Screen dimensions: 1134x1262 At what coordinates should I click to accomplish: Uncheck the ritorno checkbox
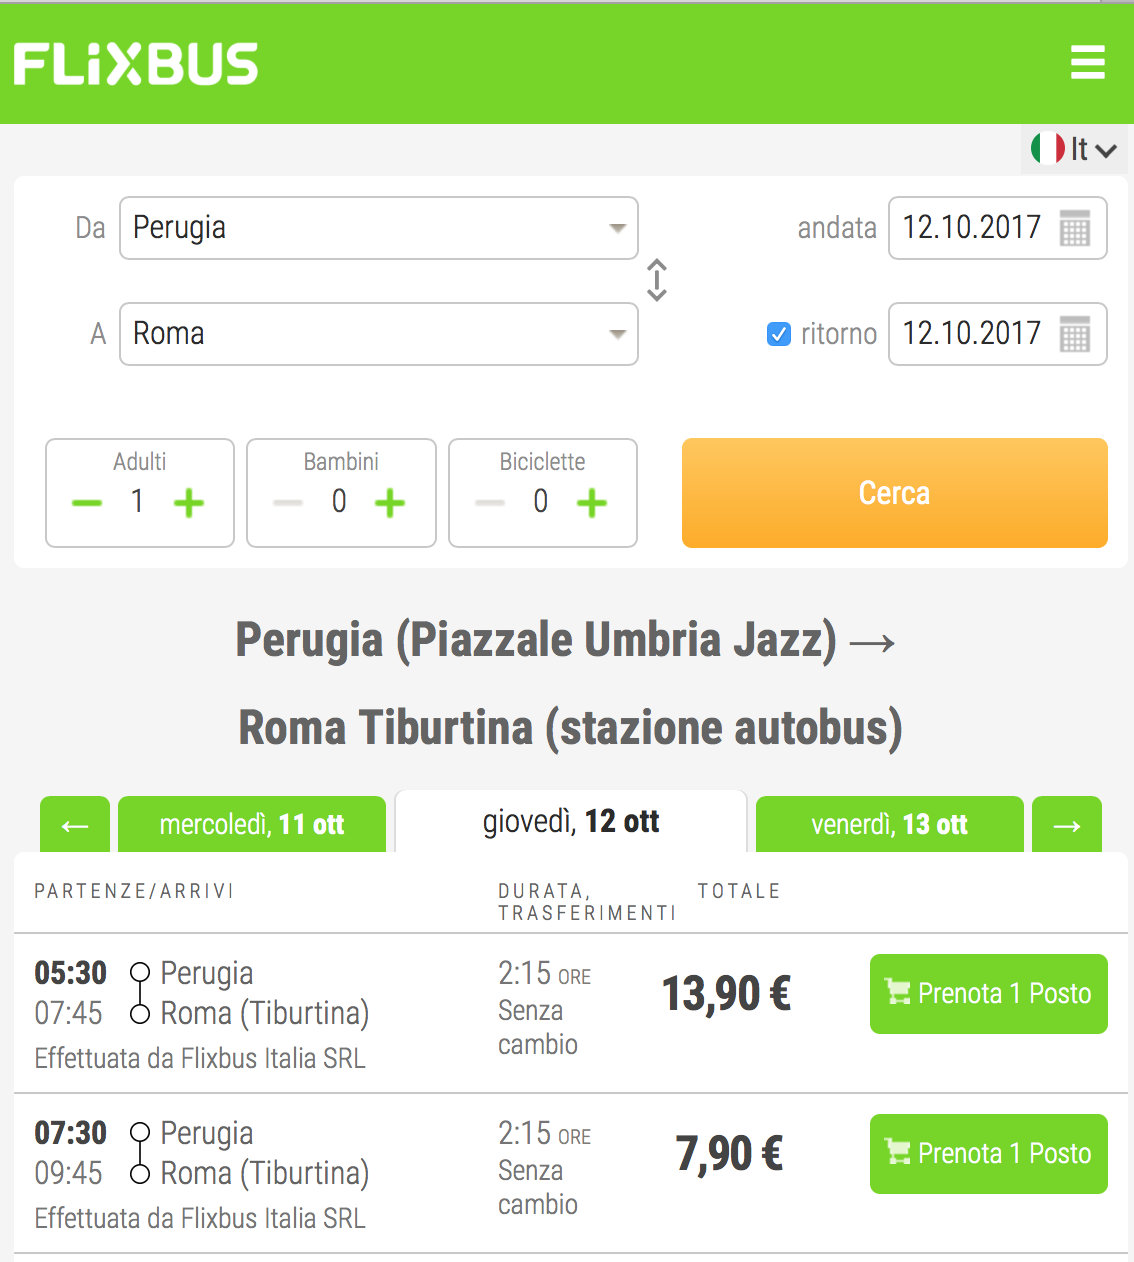point(779,334)
